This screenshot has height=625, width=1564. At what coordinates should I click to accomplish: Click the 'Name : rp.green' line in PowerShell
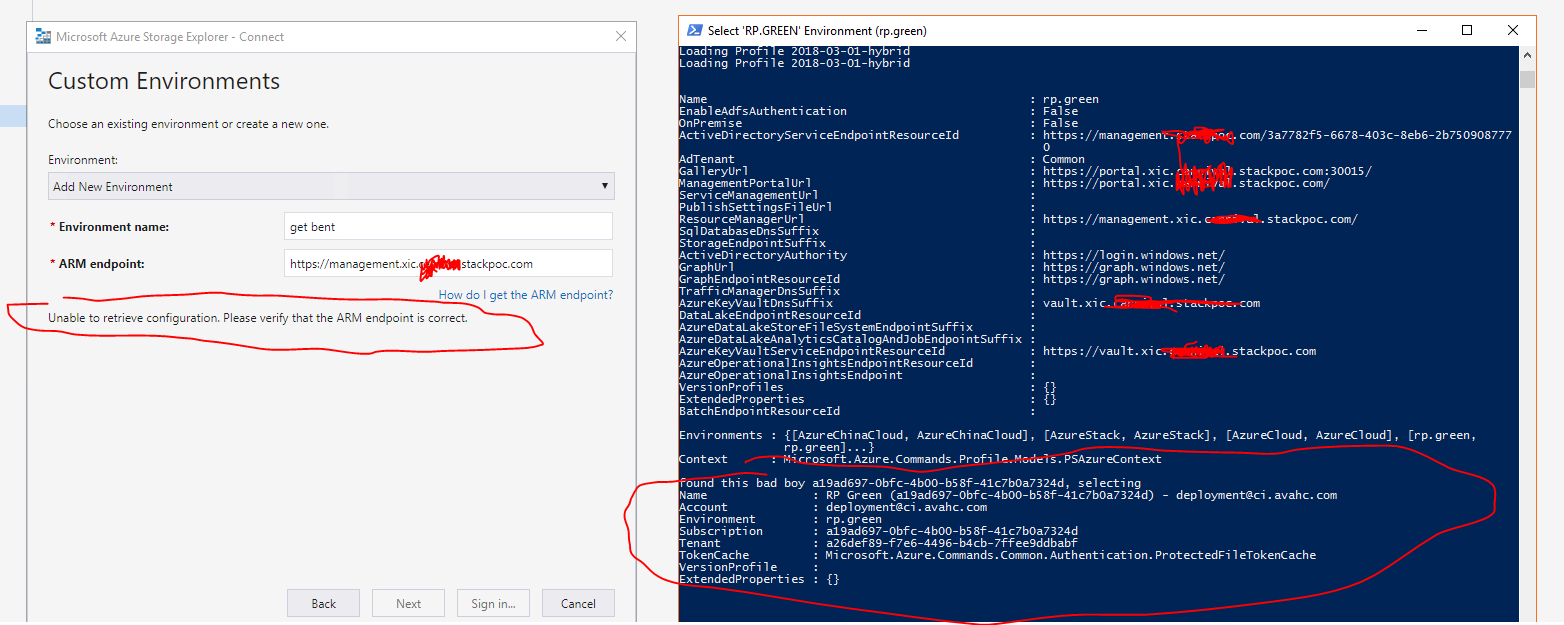click(889, 99)
